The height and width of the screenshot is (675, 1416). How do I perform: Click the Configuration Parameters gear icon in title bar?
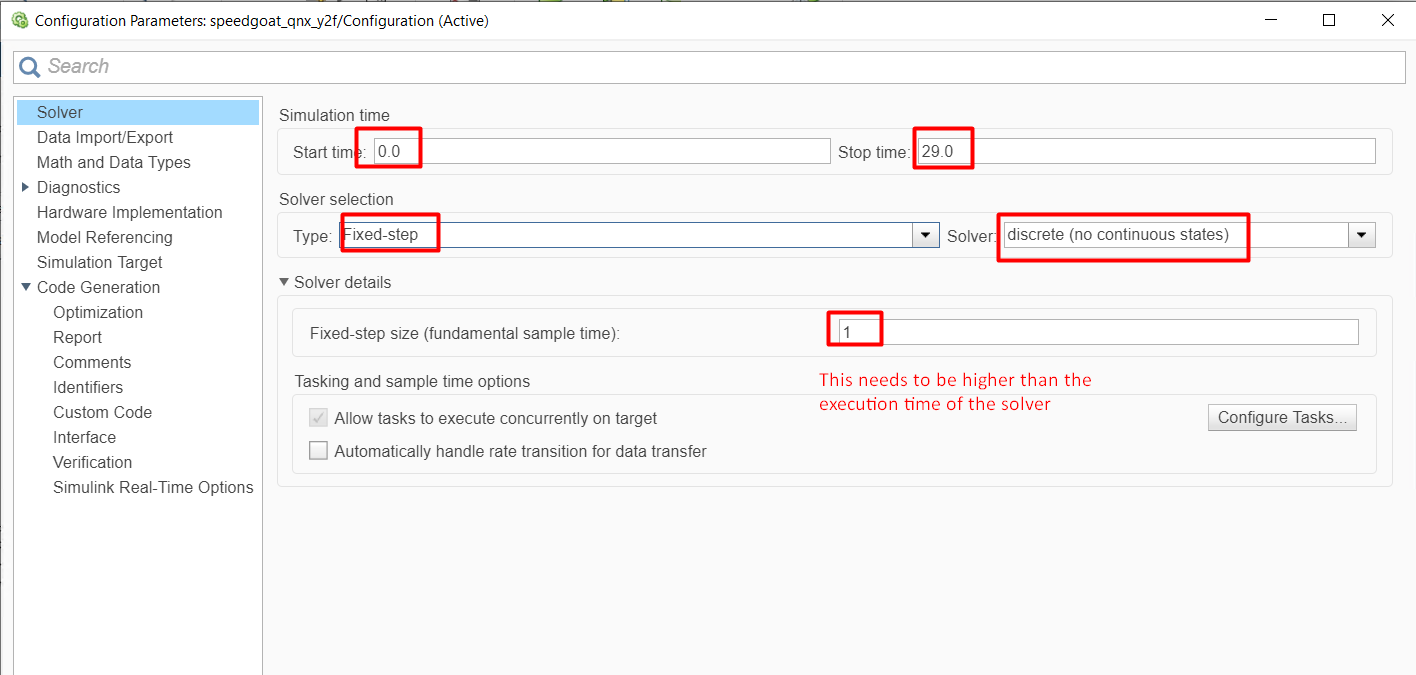click(19, 20)
